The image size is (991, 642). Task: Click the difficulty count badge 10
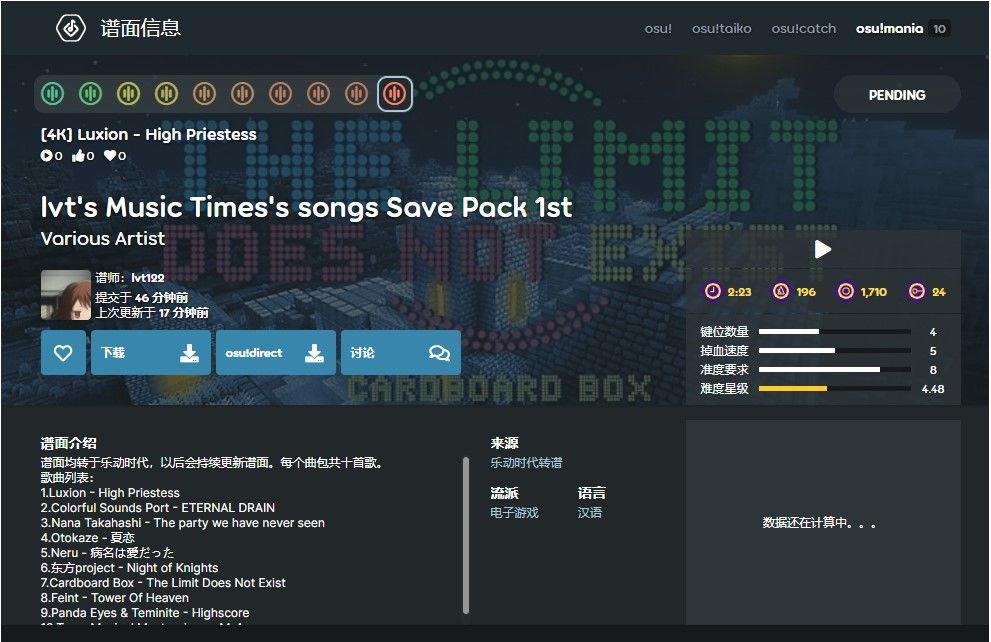click(939, 28)
